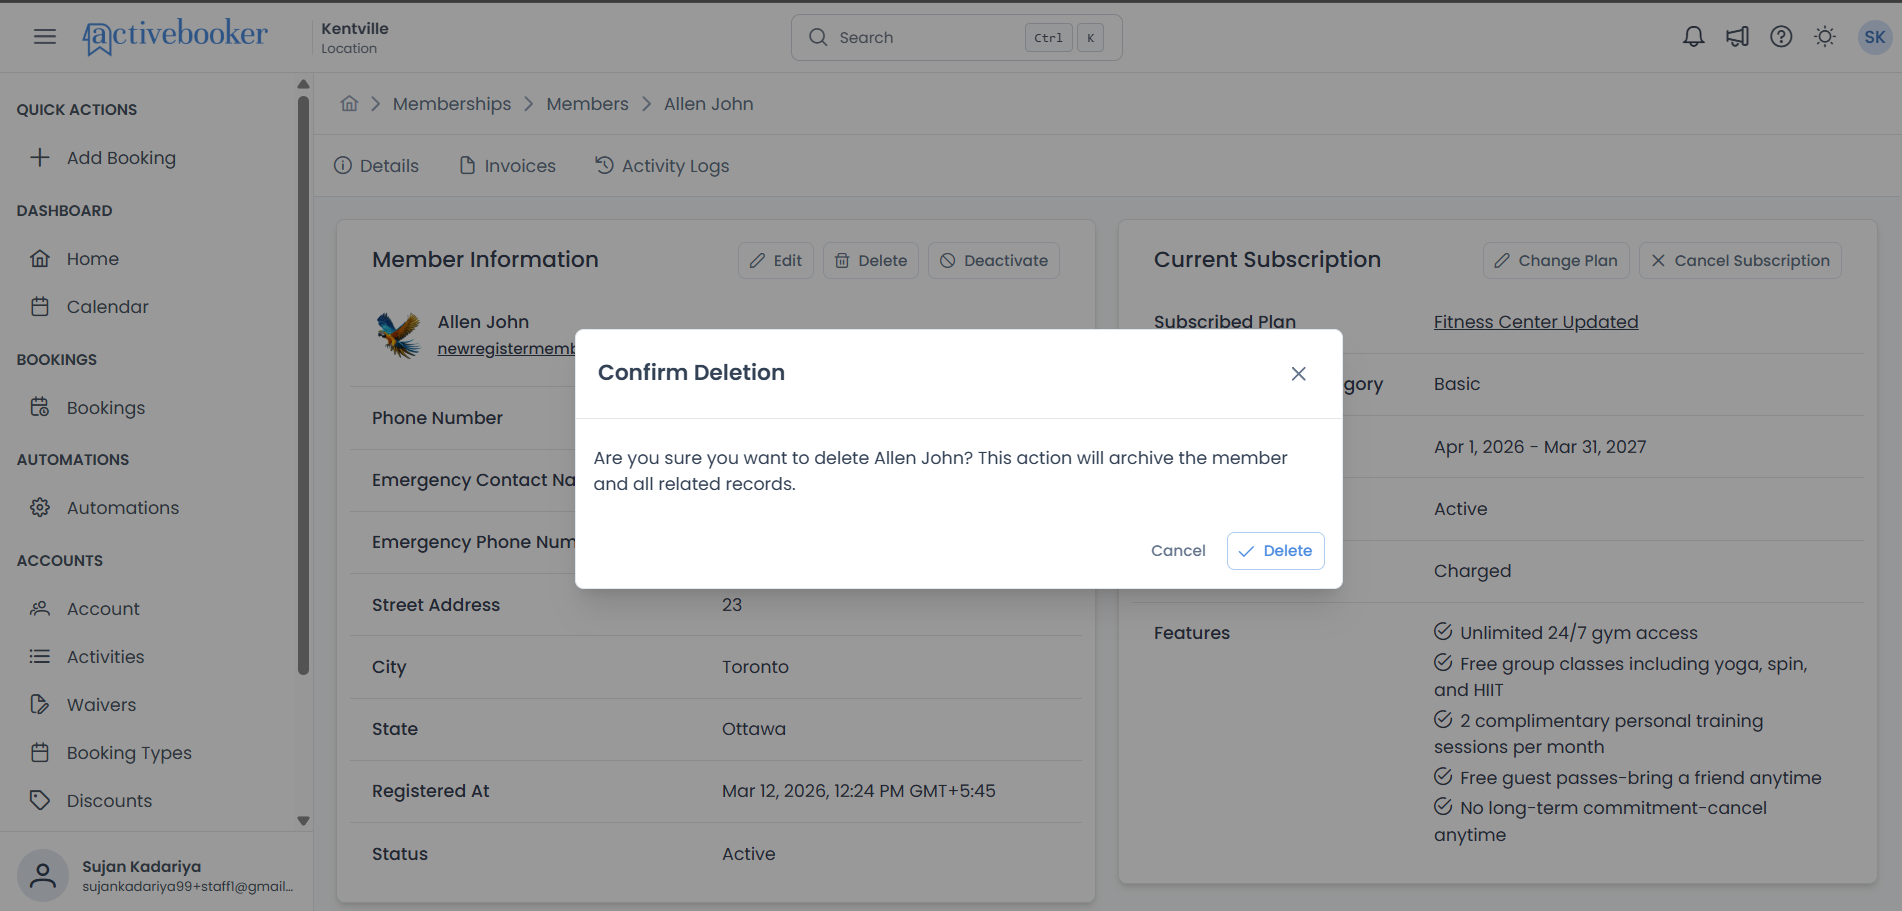Cancel the deletion dialog
Viewport: 1902px width, 911px height.
[x=1178, y=551]
